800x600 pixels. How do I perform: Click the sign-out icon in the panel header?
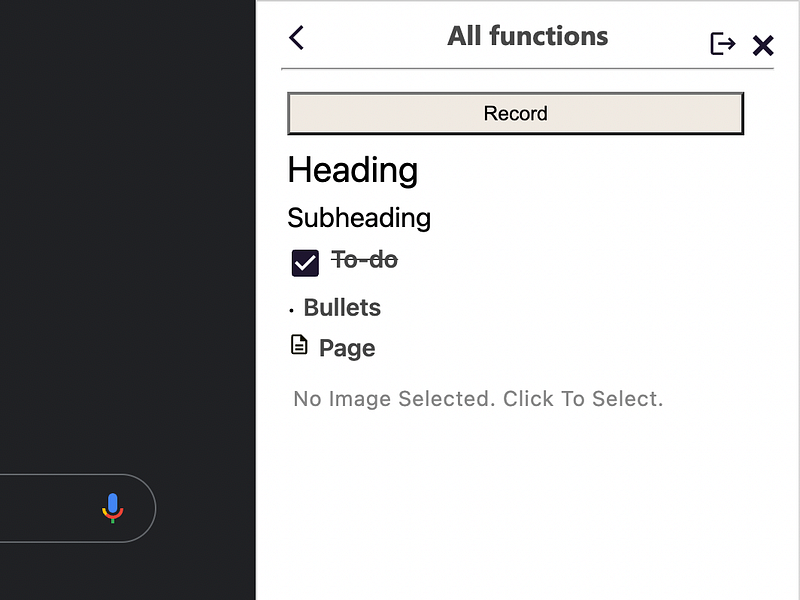point(722,44)
